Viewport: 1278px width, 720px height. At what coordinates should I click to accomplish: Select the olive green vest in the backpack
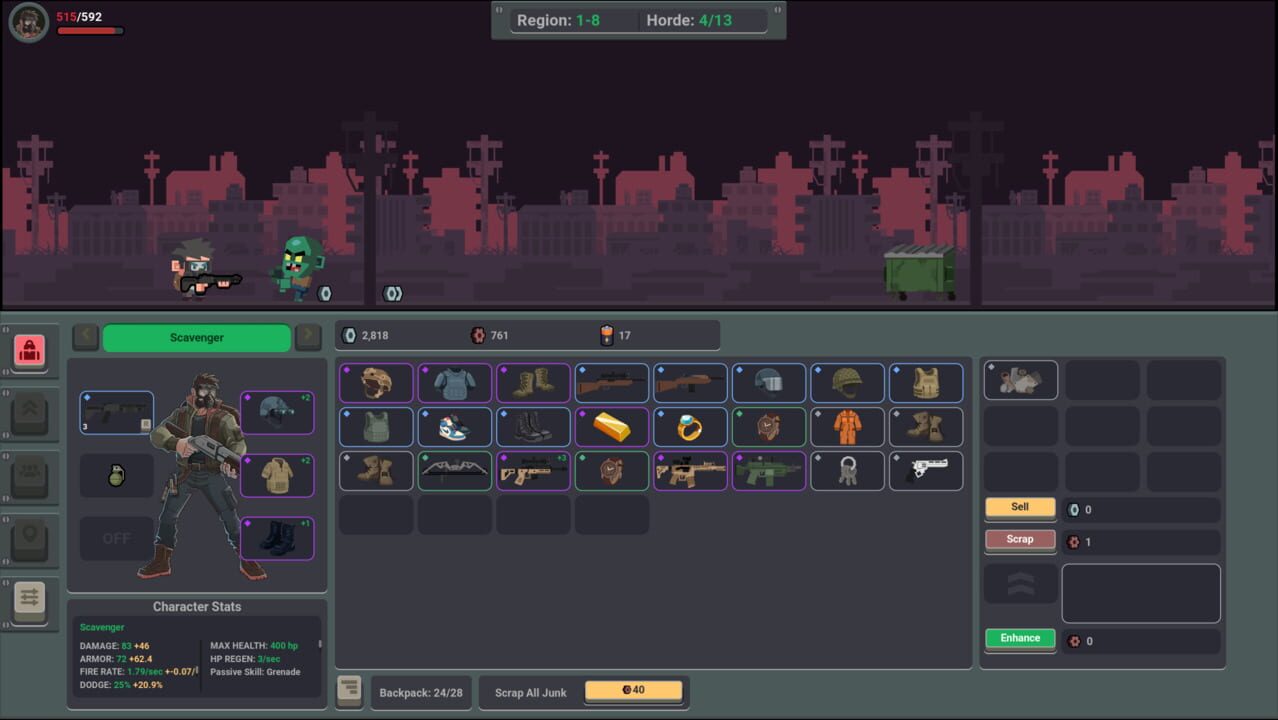[377, 427]
